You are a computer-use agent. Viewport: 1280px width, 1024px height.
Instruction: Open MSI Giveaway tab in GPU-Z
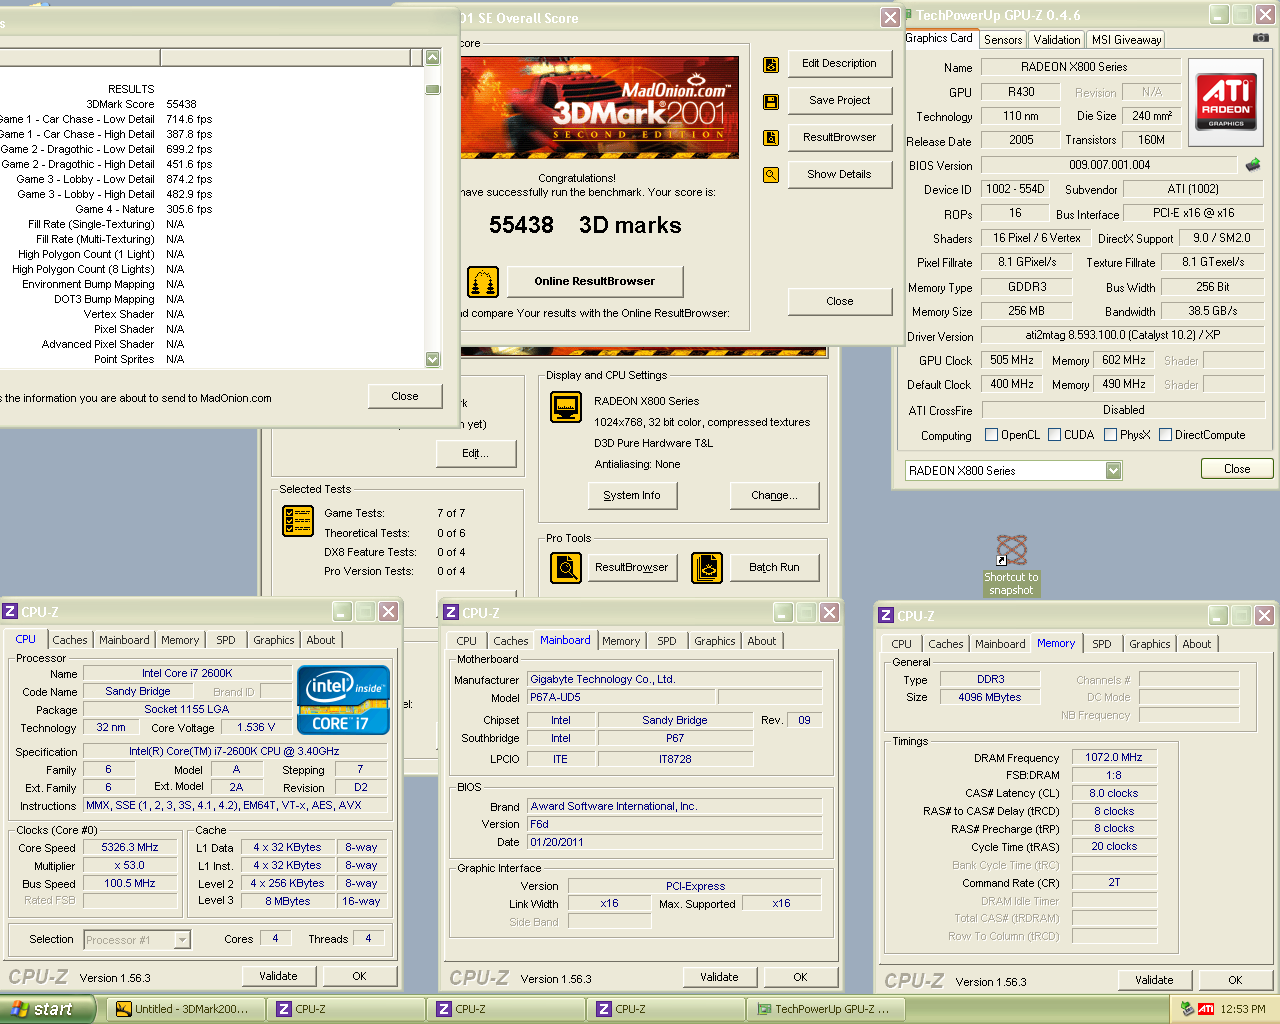(1127, 40)
